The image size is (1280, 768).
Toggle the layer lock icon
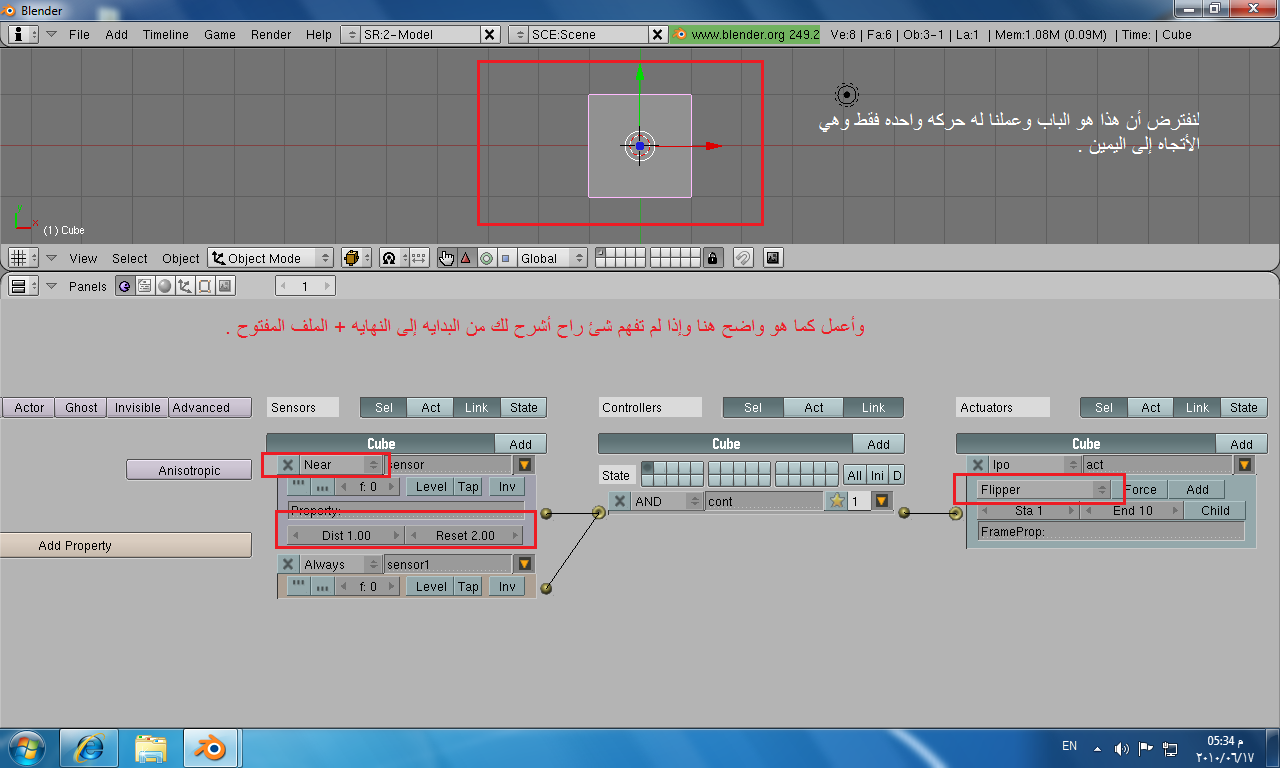pos(712,258)
